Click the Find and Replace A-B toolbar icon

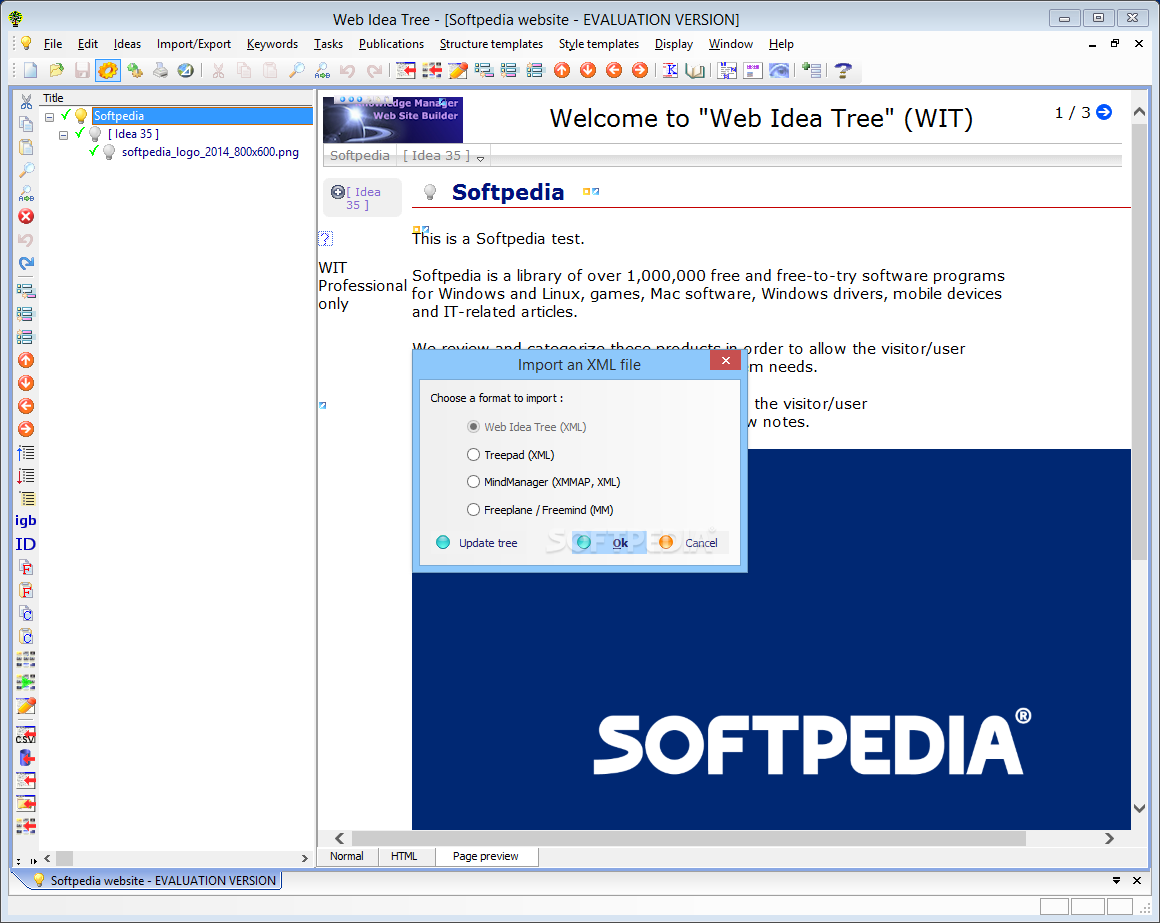coord(323,70)
